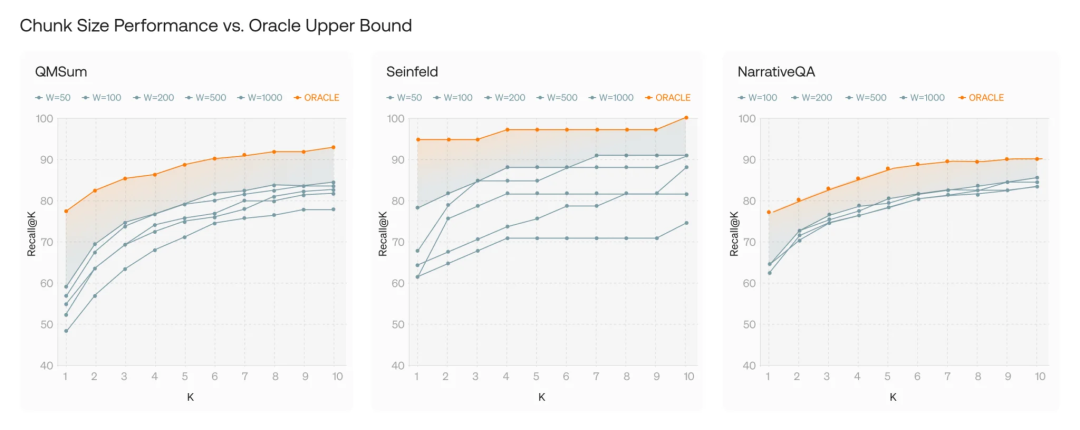The height and width of the screenshot is (430, 1080).
Task: Select Seinfeld ORACLE point at K=10
Action: (x=685, y=118)
